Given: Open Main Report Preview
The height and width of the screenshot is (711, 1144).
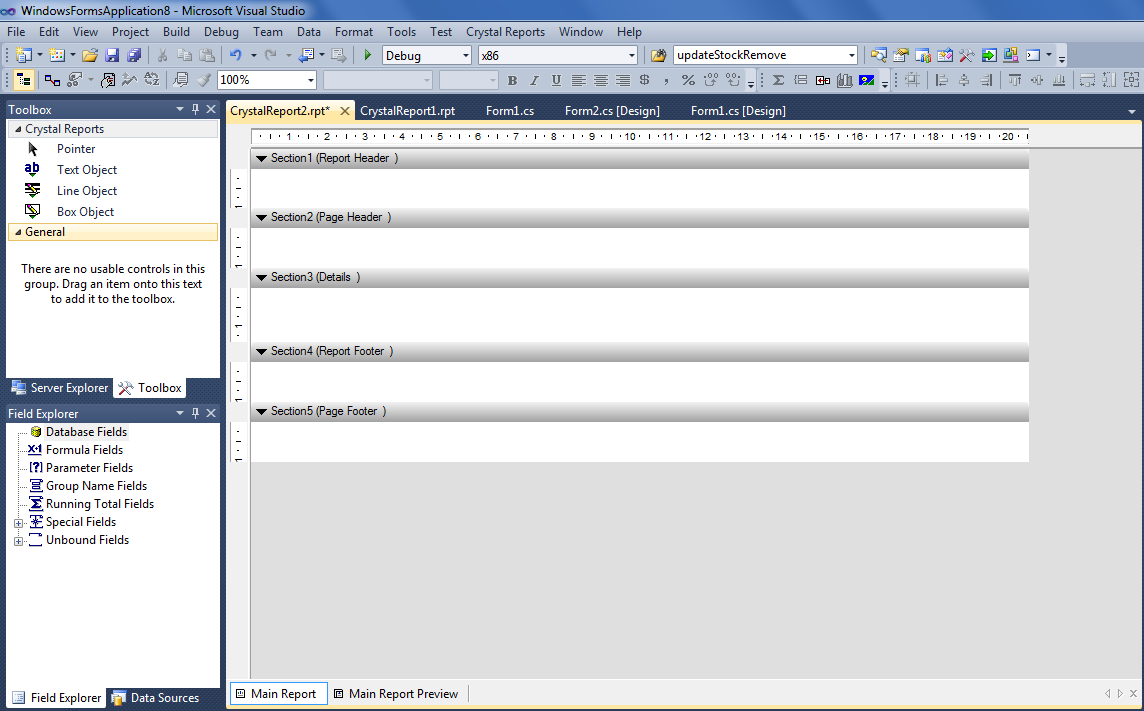Looking at the screenshot, I should click(x=398, y=693).
